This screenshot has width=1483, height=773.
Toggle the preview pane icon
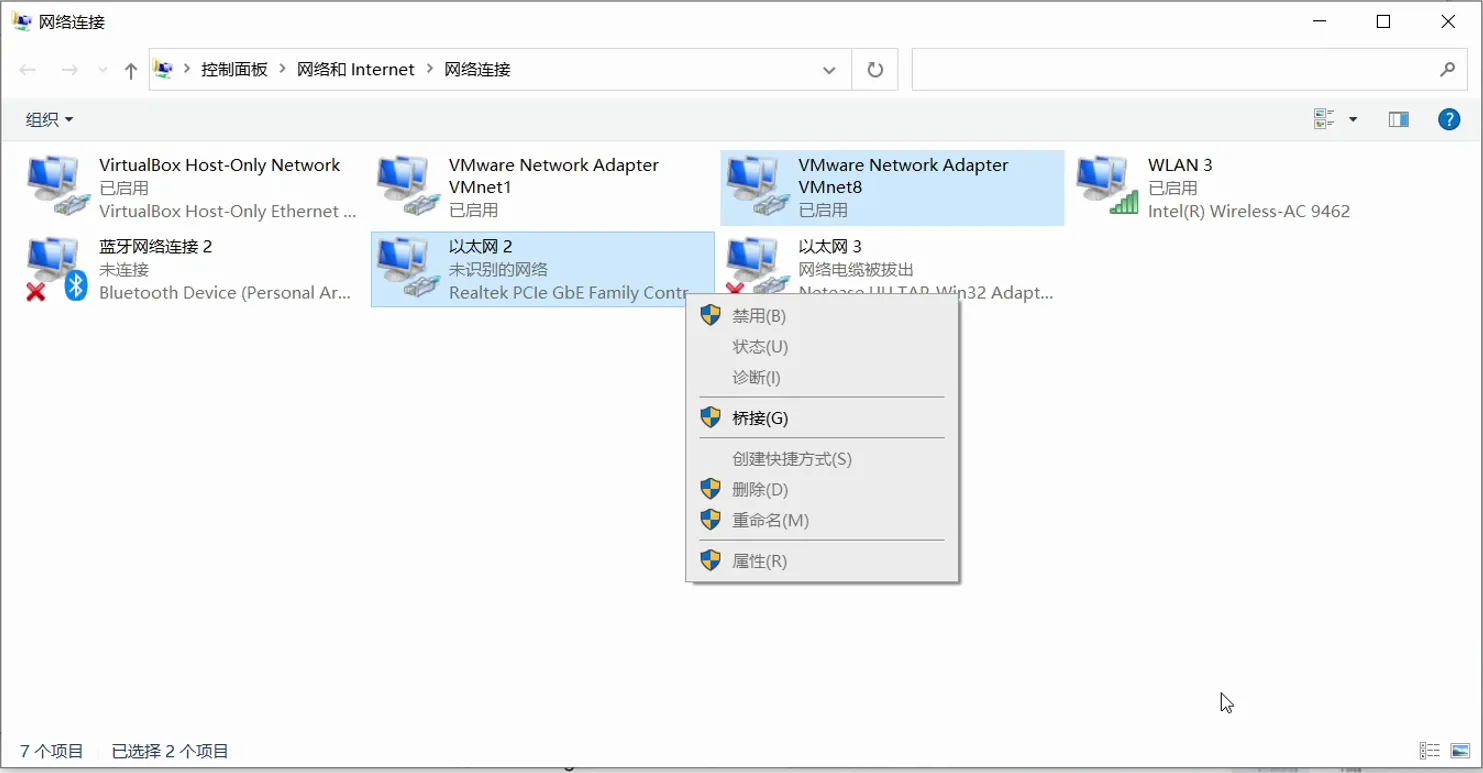click(x=1398, y=120)
